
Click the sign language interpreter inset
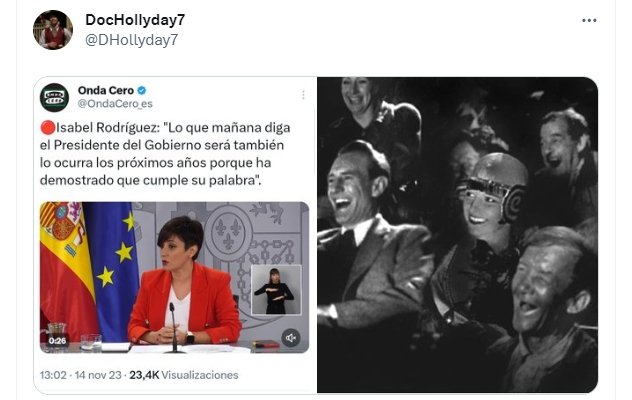(x=276, y=290)
